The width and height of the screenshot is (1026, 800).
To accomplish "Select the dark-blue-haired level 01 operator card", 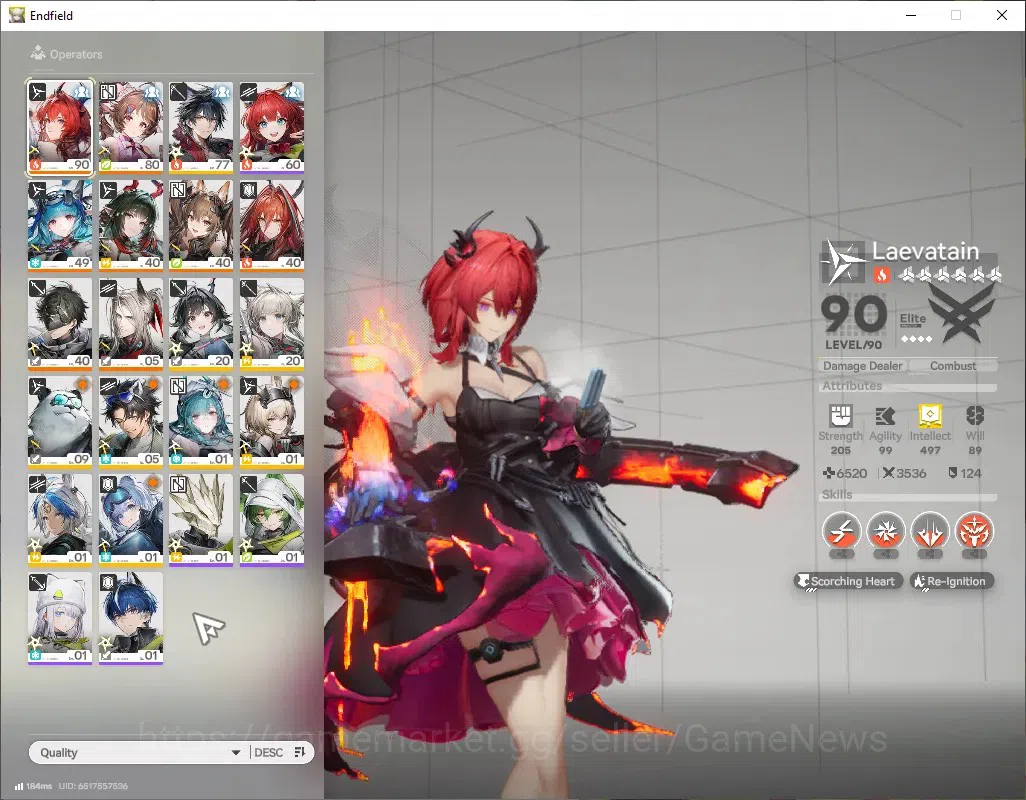I will pos(131,618).
